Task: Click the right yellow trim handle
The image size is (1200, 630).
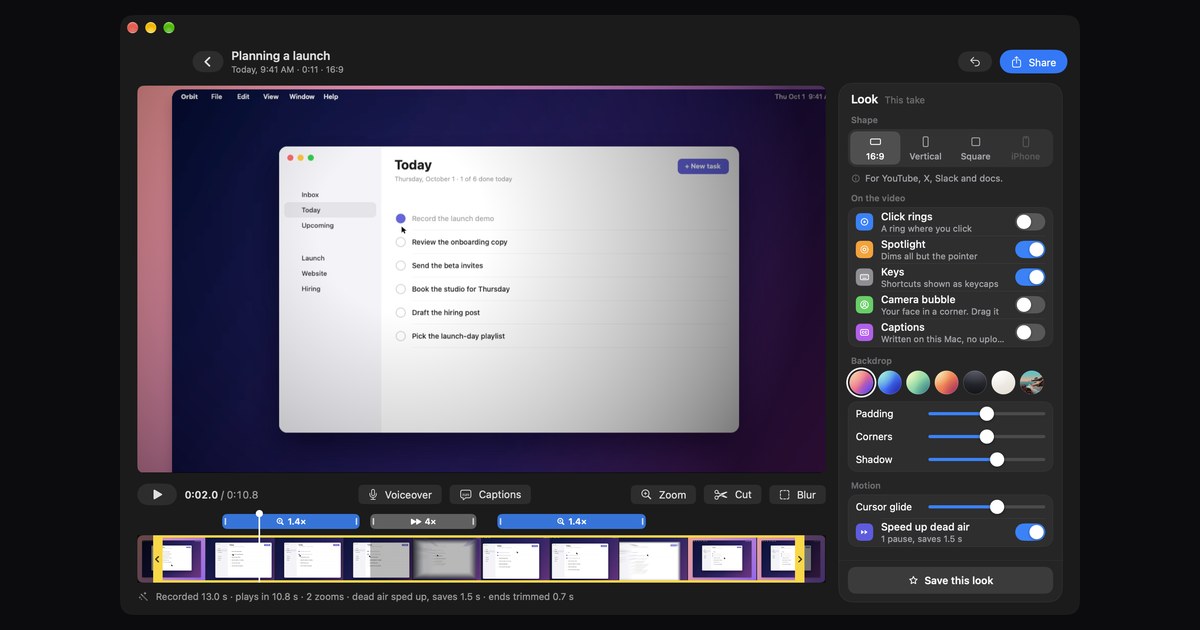Action: (x=799, y=559)
